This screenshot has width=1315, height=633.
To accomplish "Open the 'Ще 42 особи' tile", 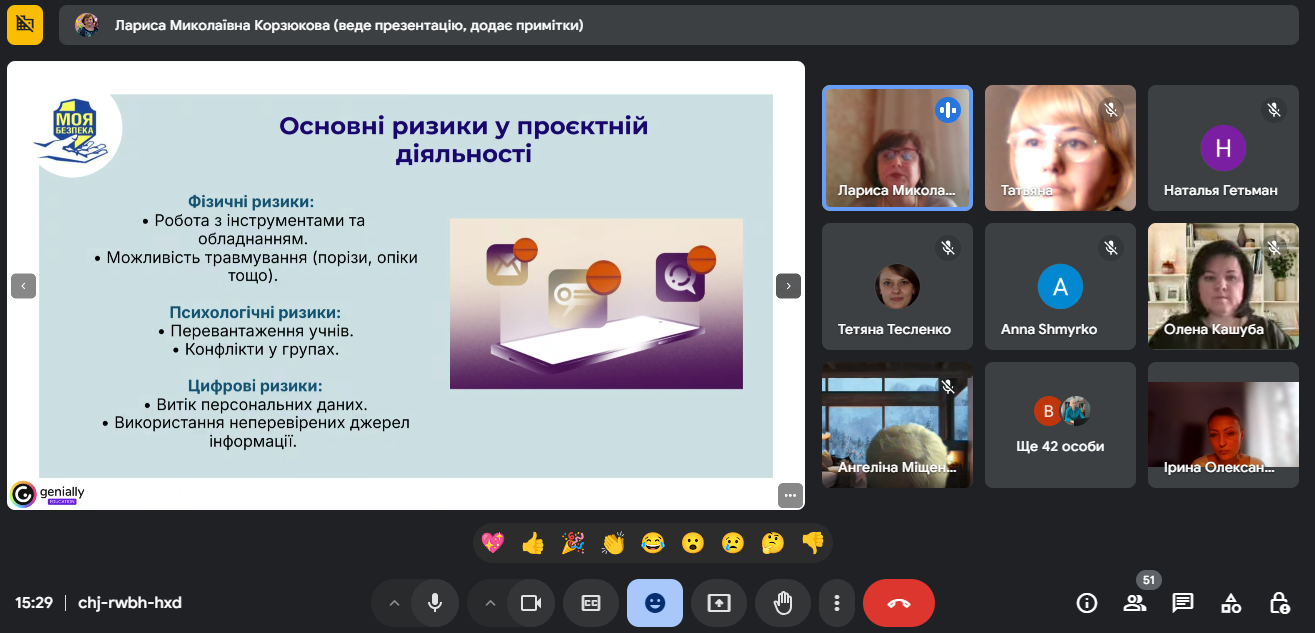I will [x=1060, y=425].
